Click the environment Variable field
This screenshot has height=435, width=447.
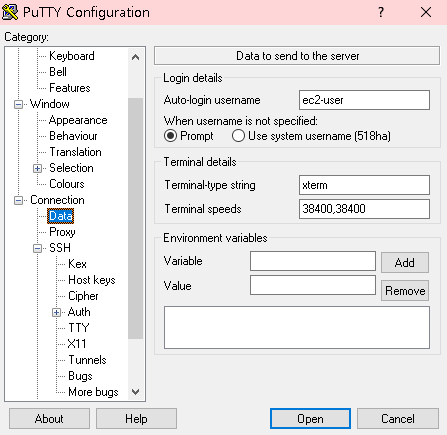313,261
